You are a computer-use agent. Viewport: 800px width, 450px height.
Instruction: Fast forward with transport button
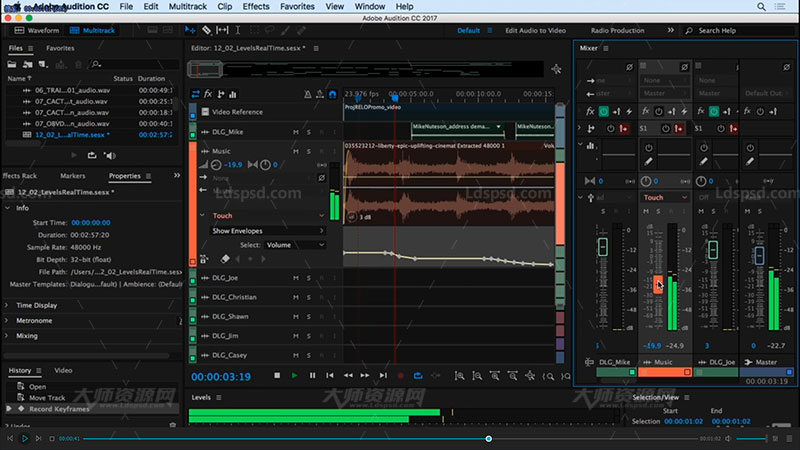pos(365,376)
